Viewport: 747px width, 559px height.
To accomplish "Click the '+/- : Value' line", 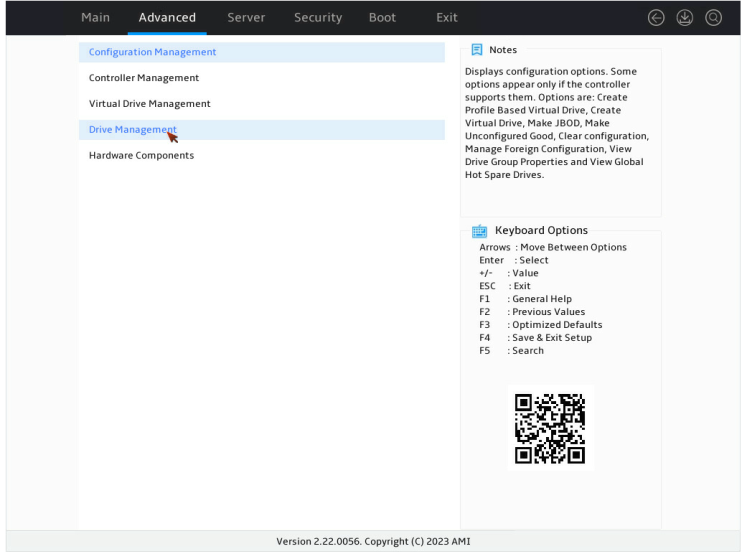I will [x=508, y=273].
